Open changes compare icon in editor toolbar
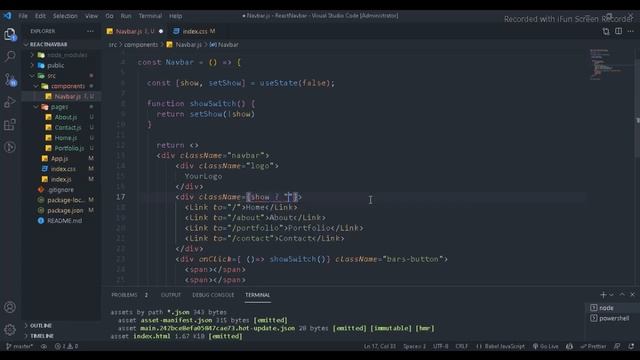640x360 pixels. point(606,31)
